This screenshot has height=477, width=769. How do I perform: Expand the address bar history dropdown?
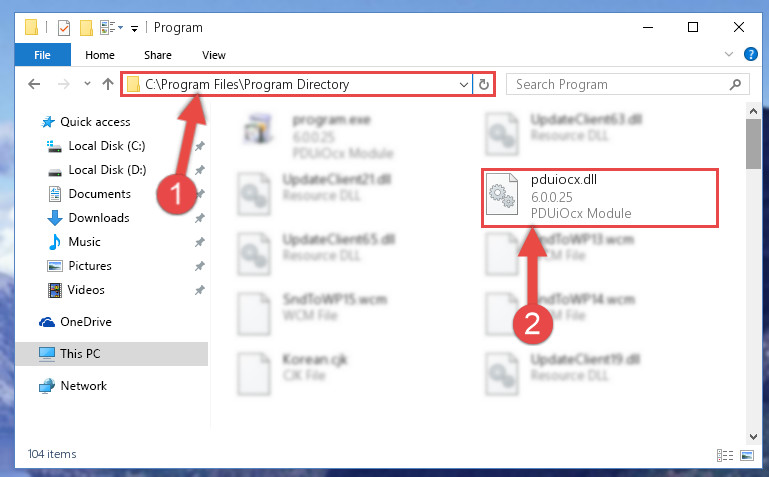click(463, 84)
